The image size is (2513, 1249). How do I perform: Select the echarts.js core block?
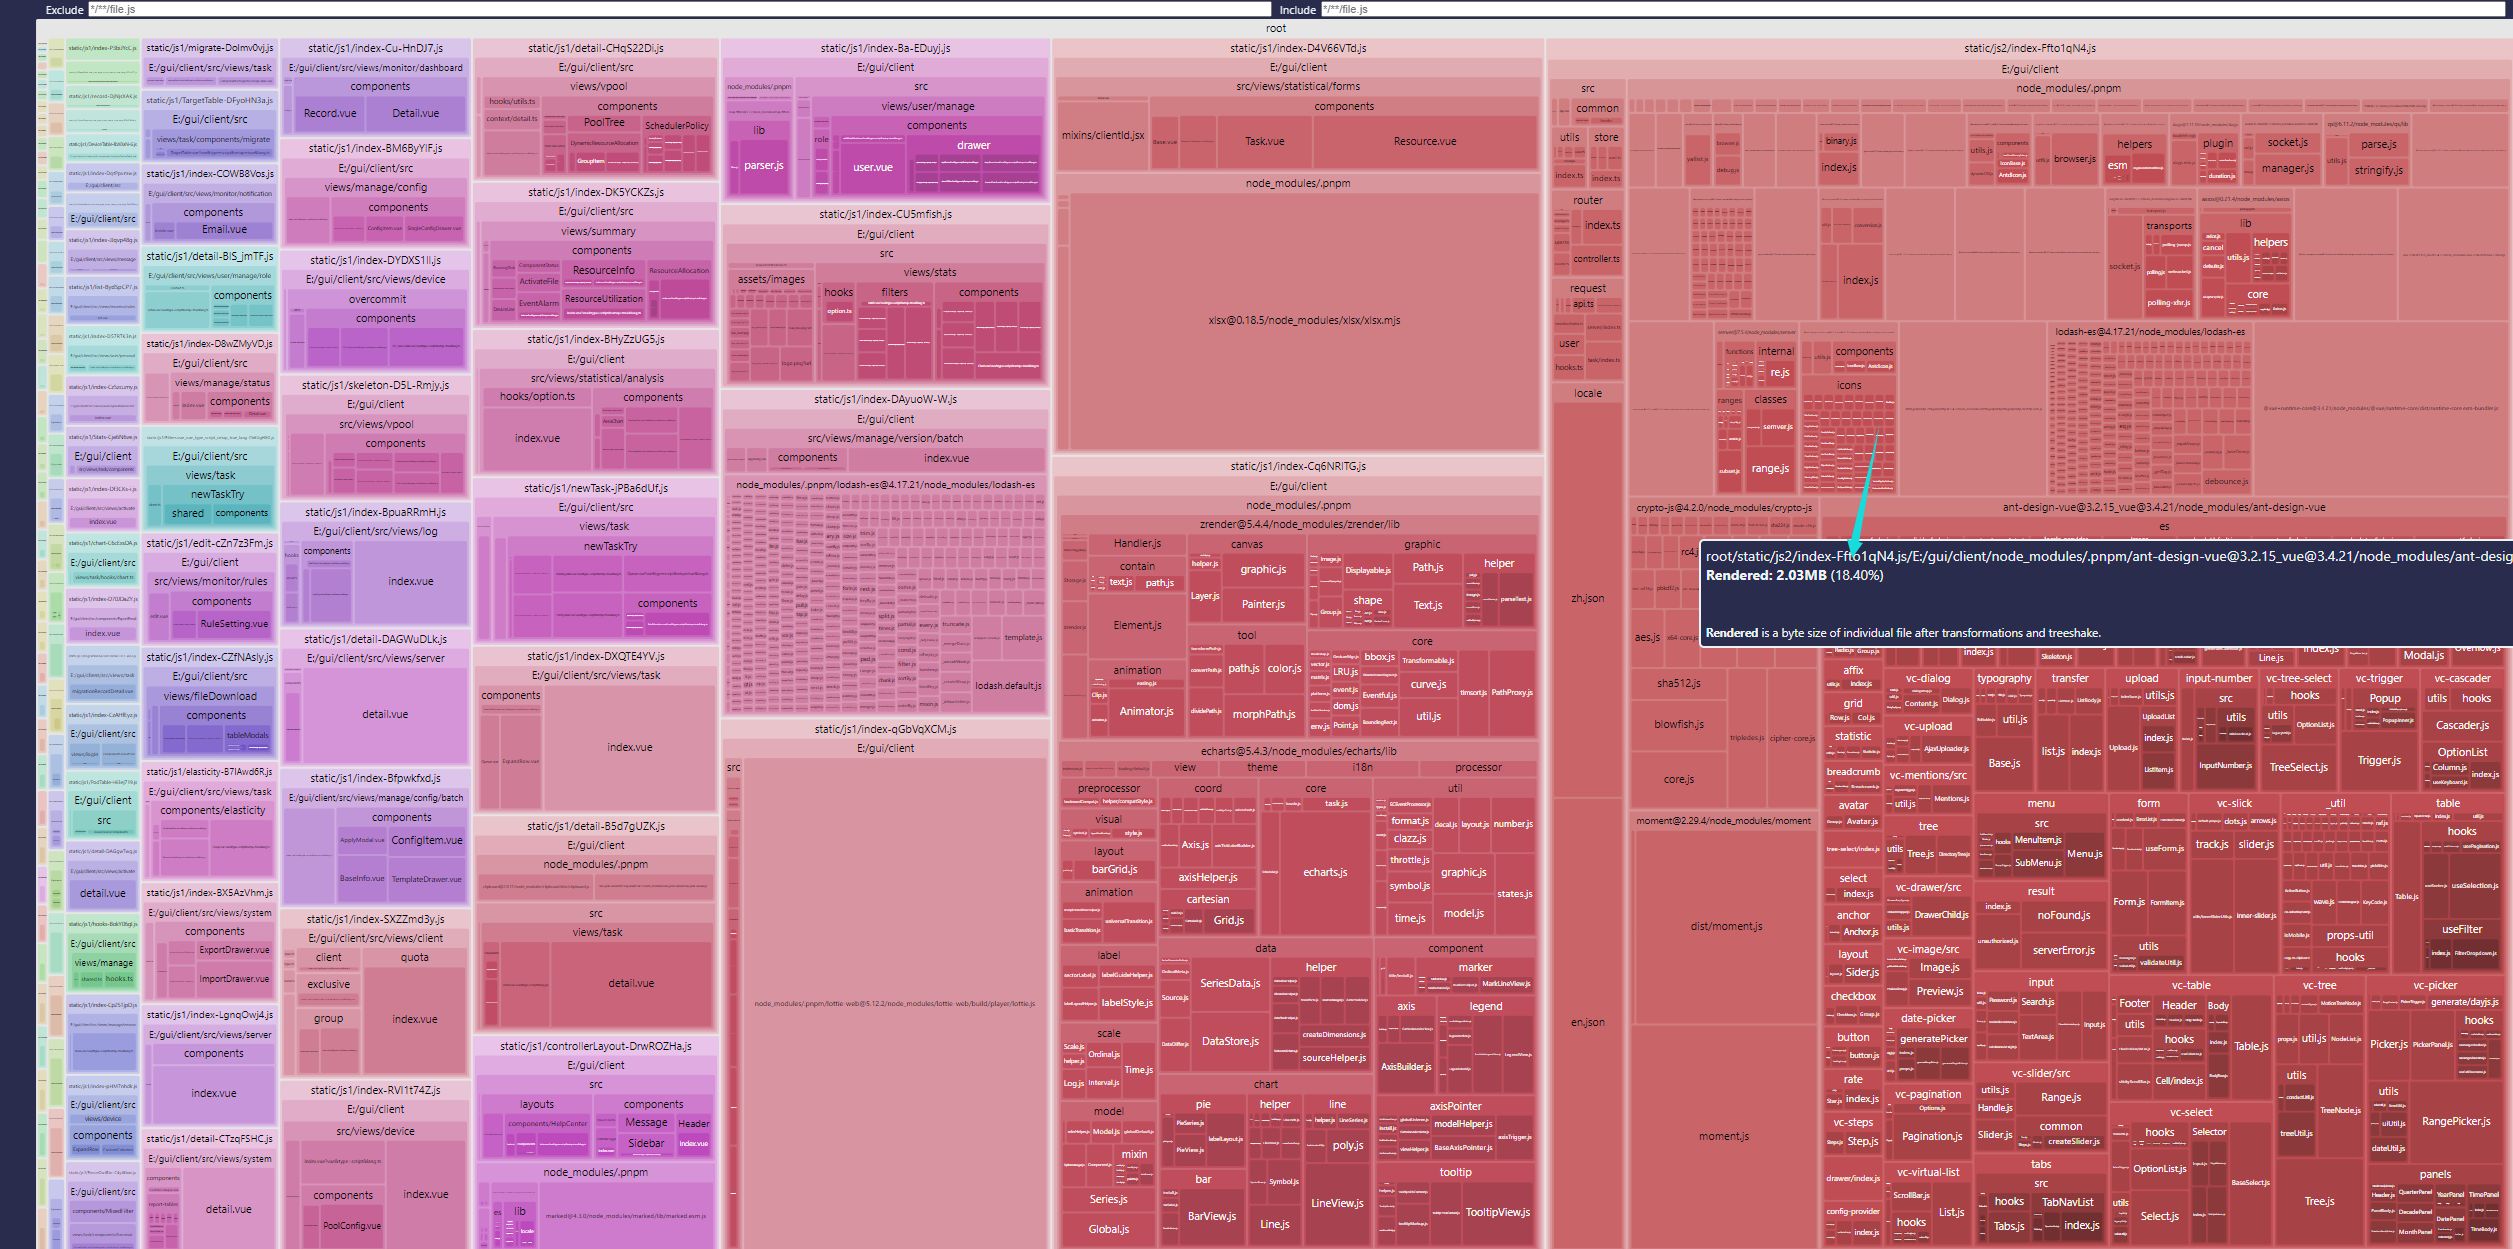[x=1324, y=872]
